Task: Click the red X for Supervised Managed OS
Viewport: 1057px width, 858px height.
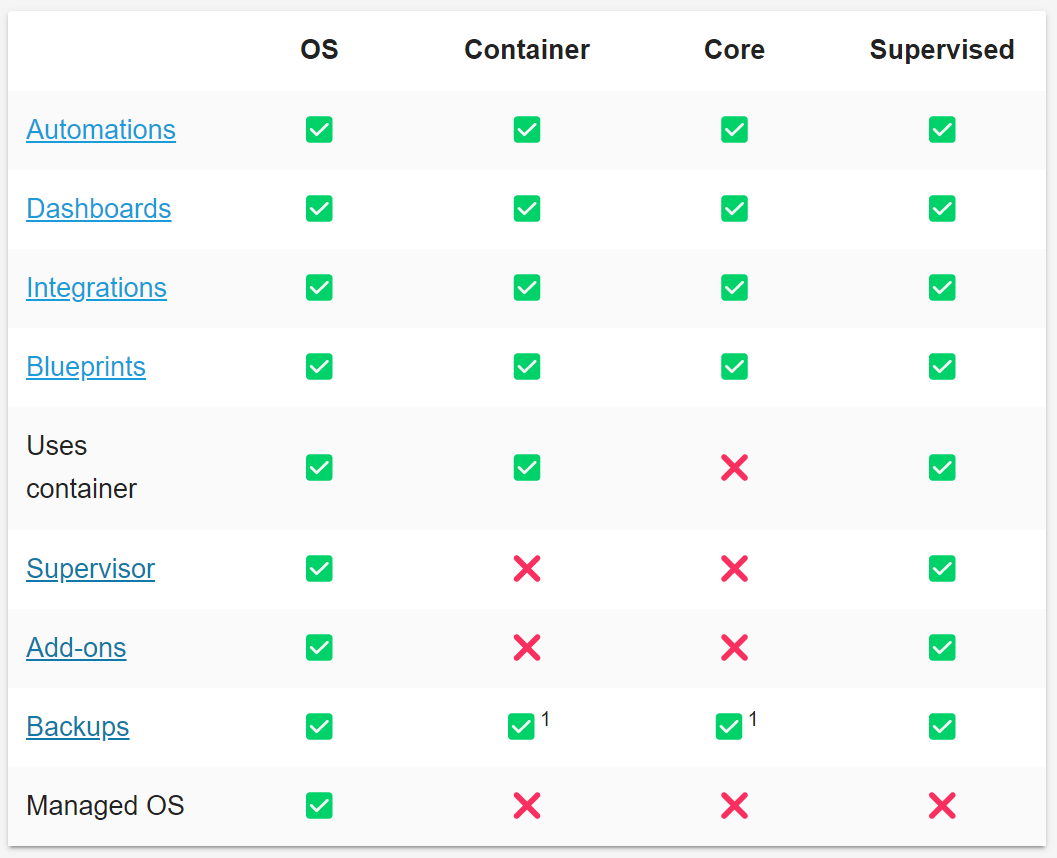Action: pyautogui.click(x=942, y=806)
